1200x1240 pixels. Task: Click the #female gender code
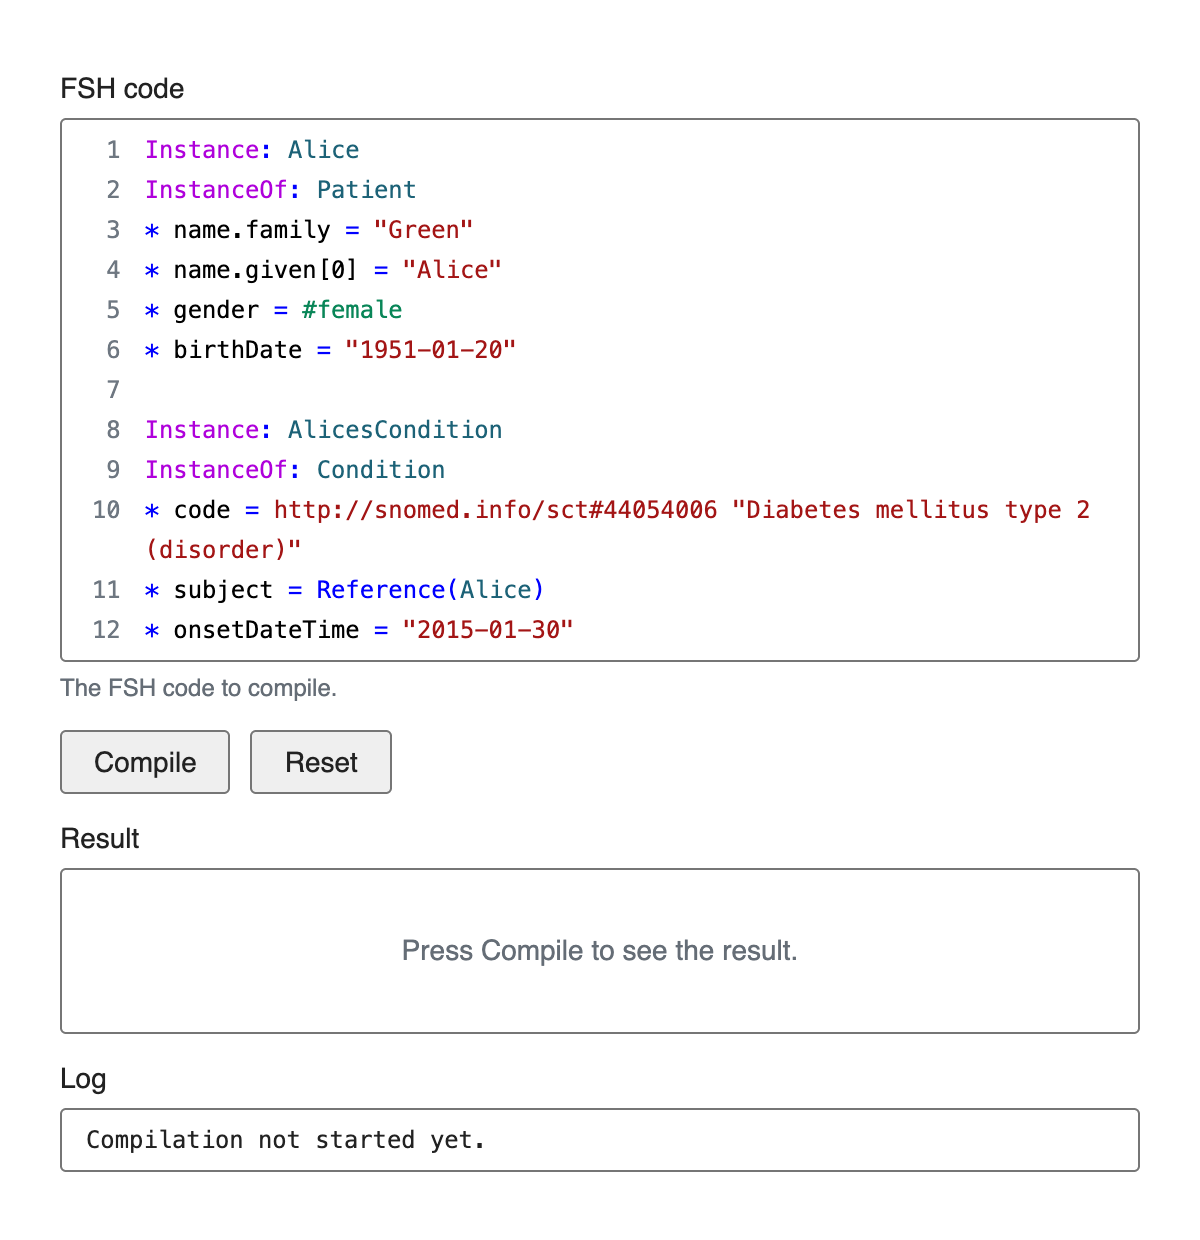click(x=352, y=310)
